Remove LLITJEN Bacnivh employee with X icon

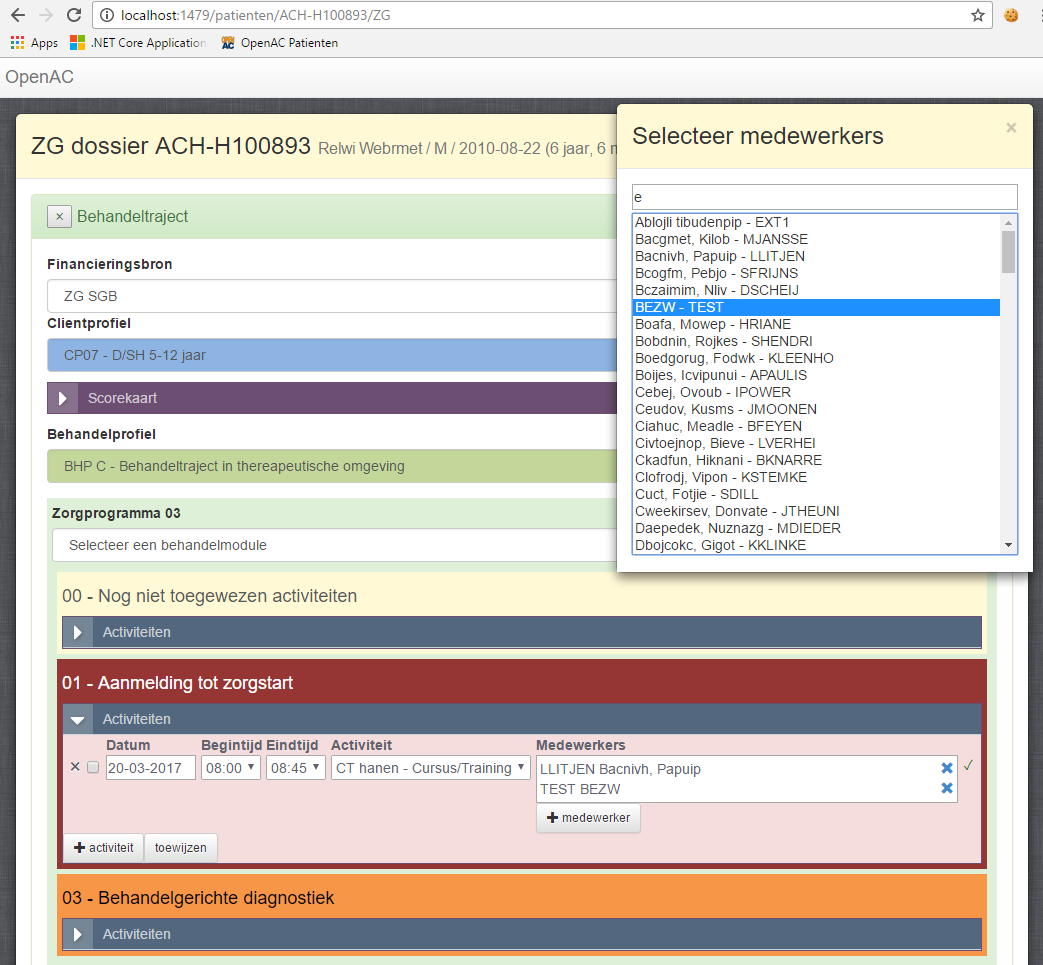[946, 768]
